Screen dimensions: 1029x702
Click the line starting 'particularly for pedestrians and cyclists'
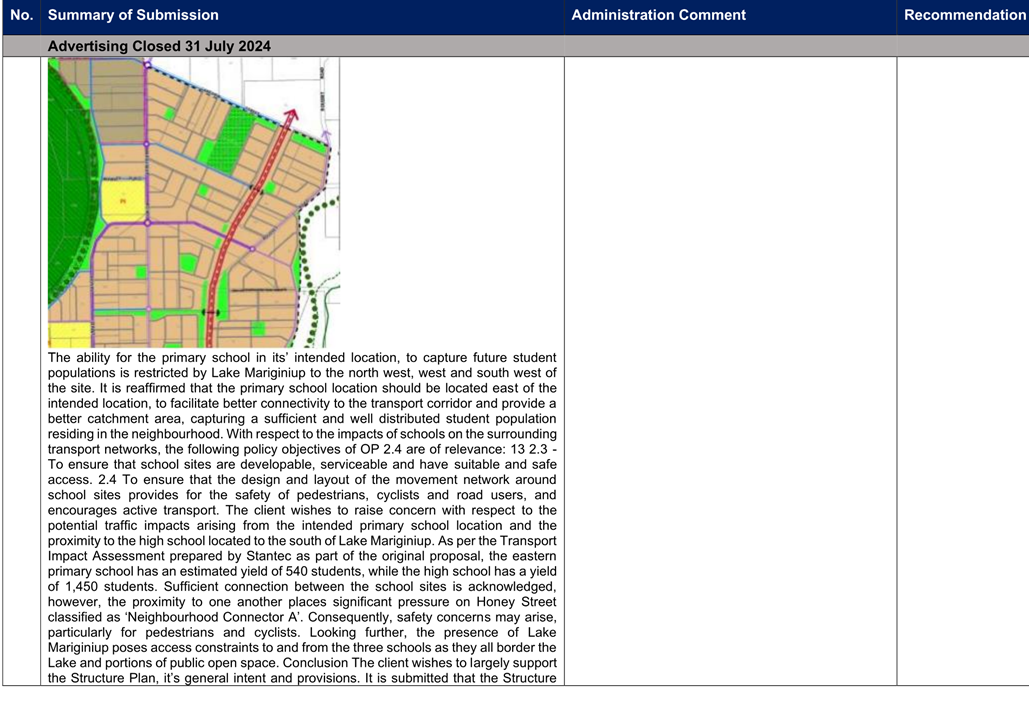tap(302, 632)
